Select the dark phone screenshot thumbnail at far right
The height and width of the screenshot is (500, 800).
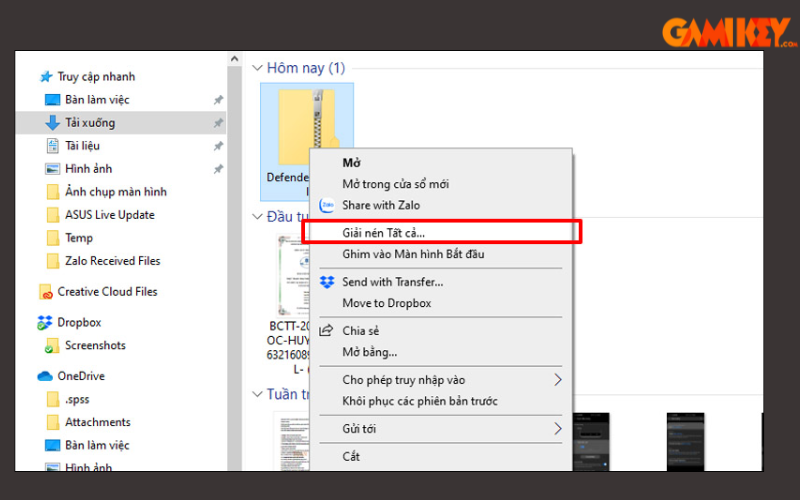click(x=685, y=441)
